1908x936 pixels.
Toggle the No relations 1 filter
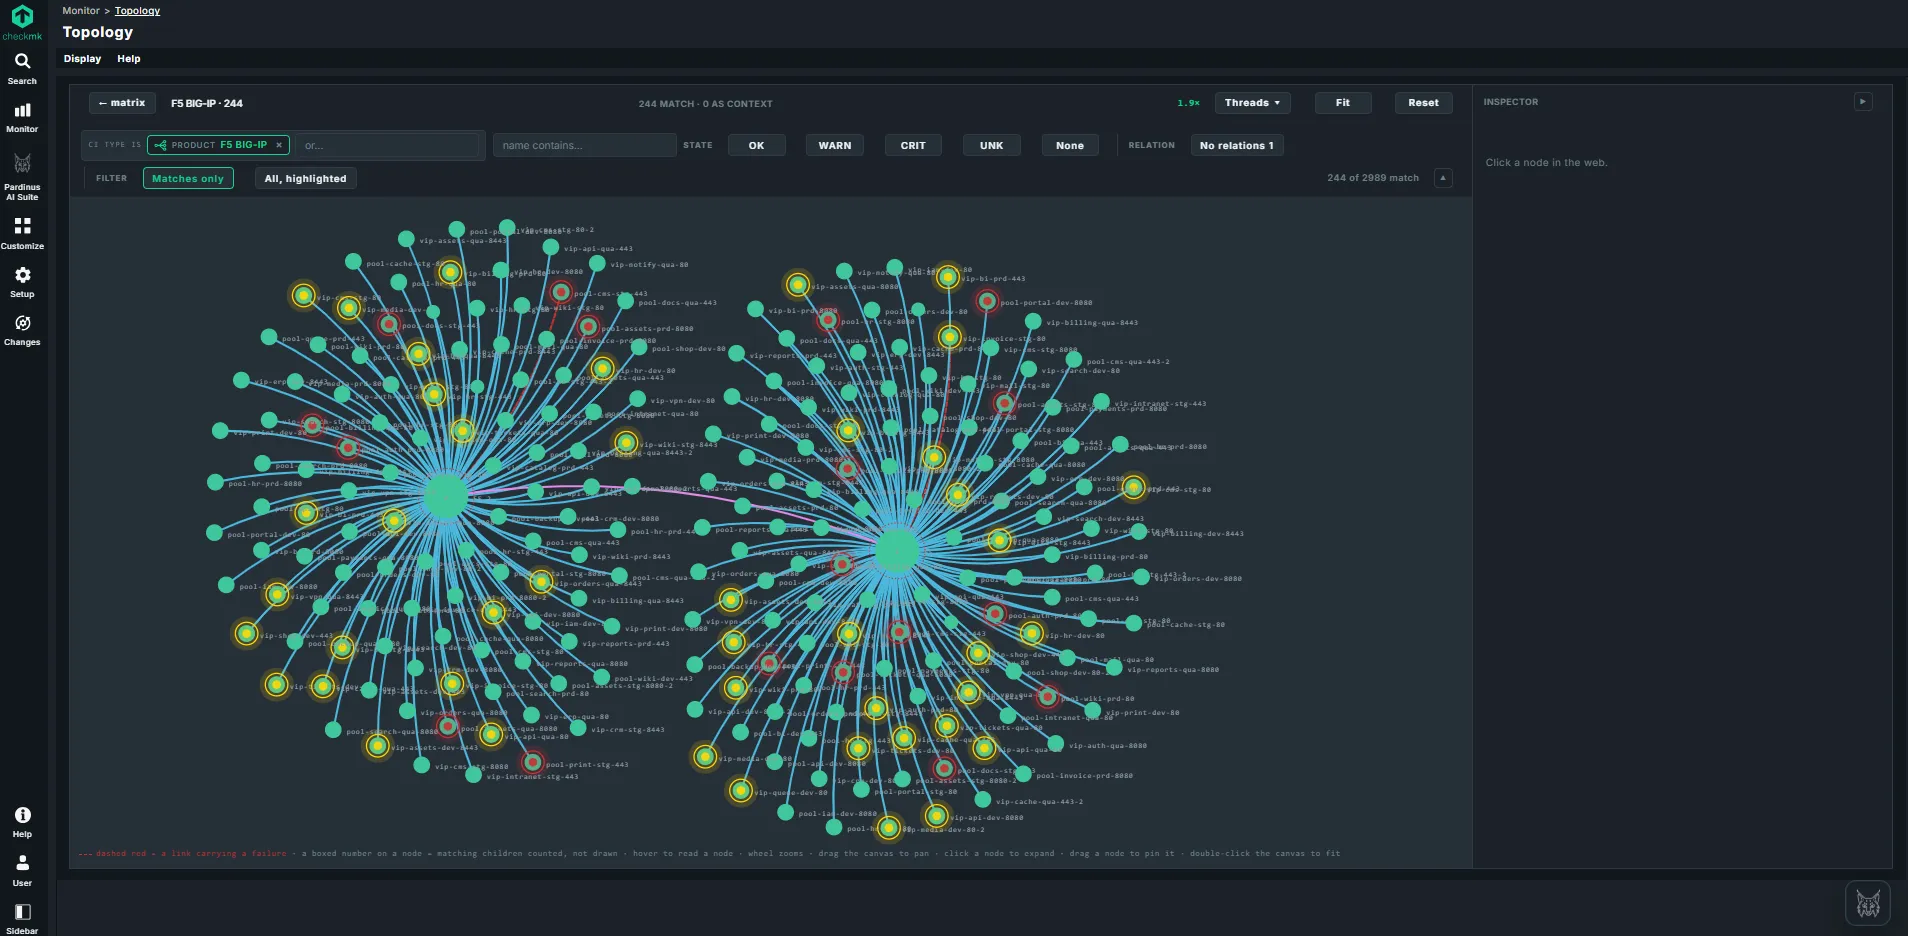(1237, 145)
